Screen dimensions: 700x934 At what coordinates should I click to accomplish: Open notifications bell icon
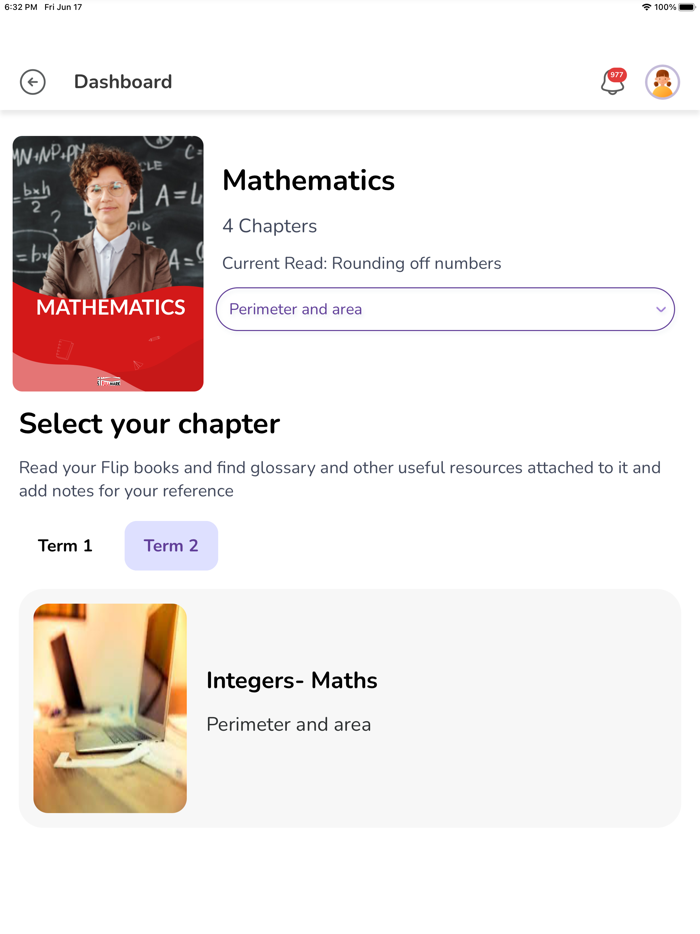click(x=611, y=85)
